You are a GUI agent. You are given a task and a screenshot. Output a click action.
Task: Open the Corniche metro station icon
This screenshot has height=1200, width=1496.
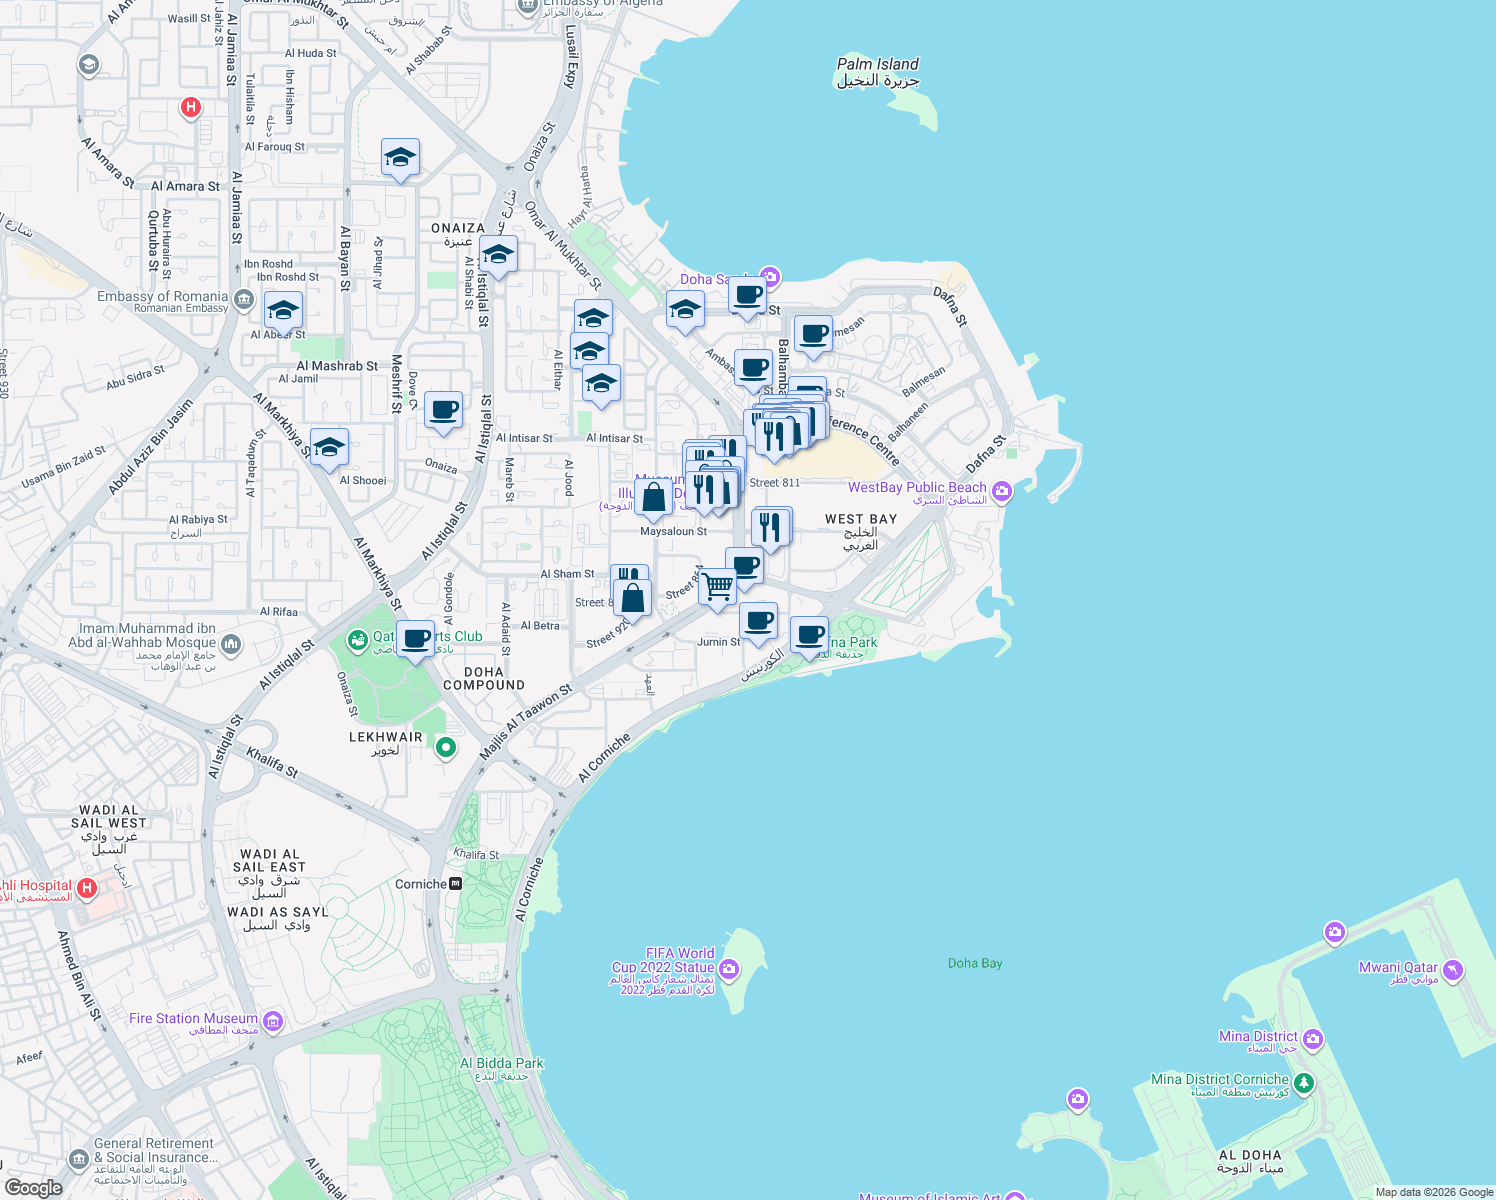coord(454,884)
